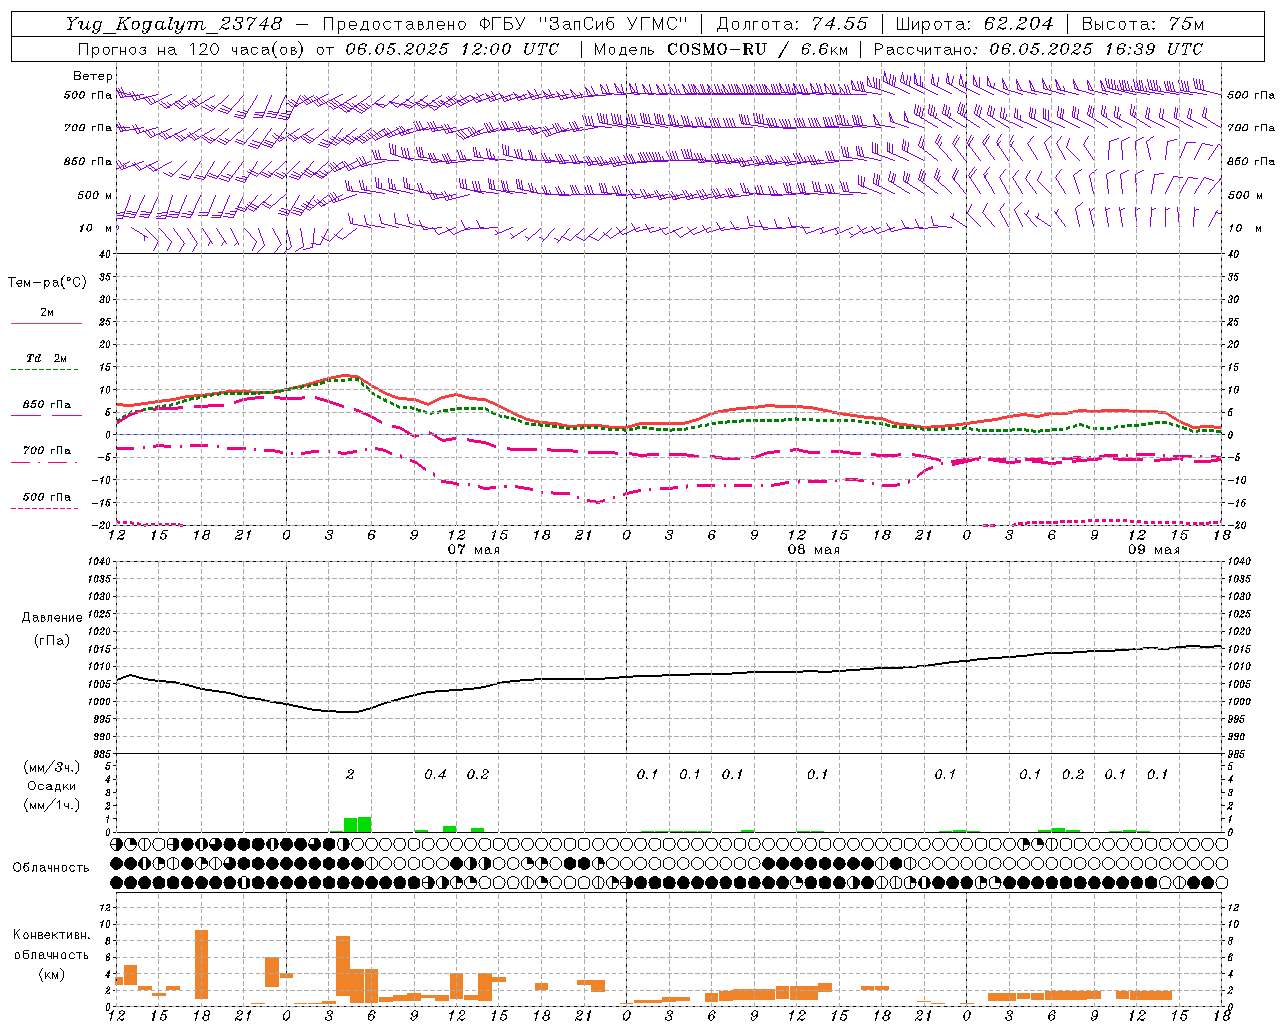Click the precipitation total value '0.4'
1280x1024 pixels.
(435, 774)
